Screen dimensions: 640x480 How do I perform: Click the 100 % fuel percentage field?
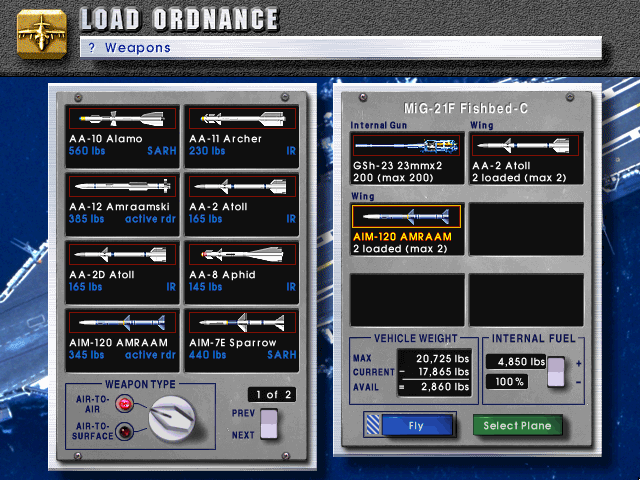point(507,382)
